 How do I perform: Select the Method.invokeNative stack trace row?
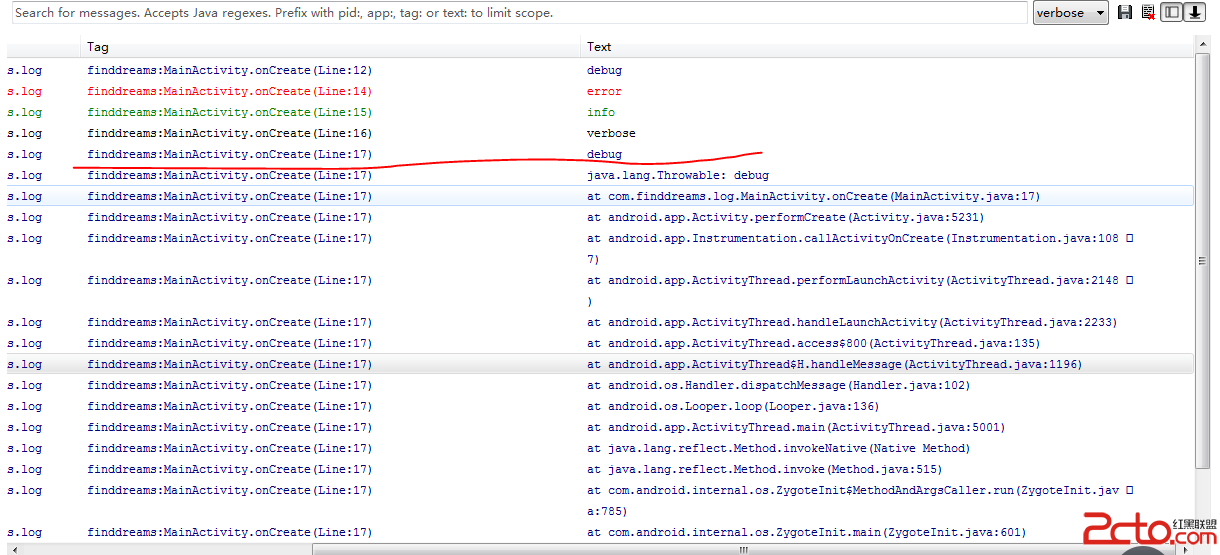tap(778, 448)
